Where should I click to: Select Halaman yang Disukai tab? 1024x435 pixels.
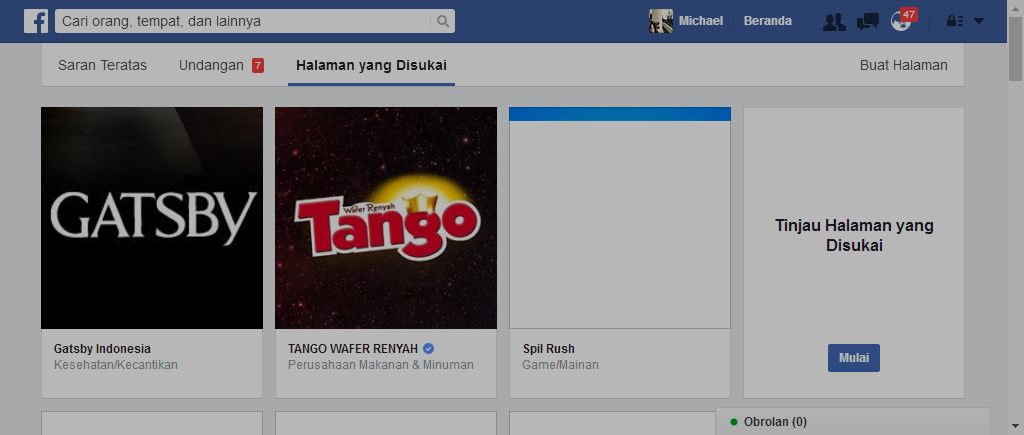(371, 65)
